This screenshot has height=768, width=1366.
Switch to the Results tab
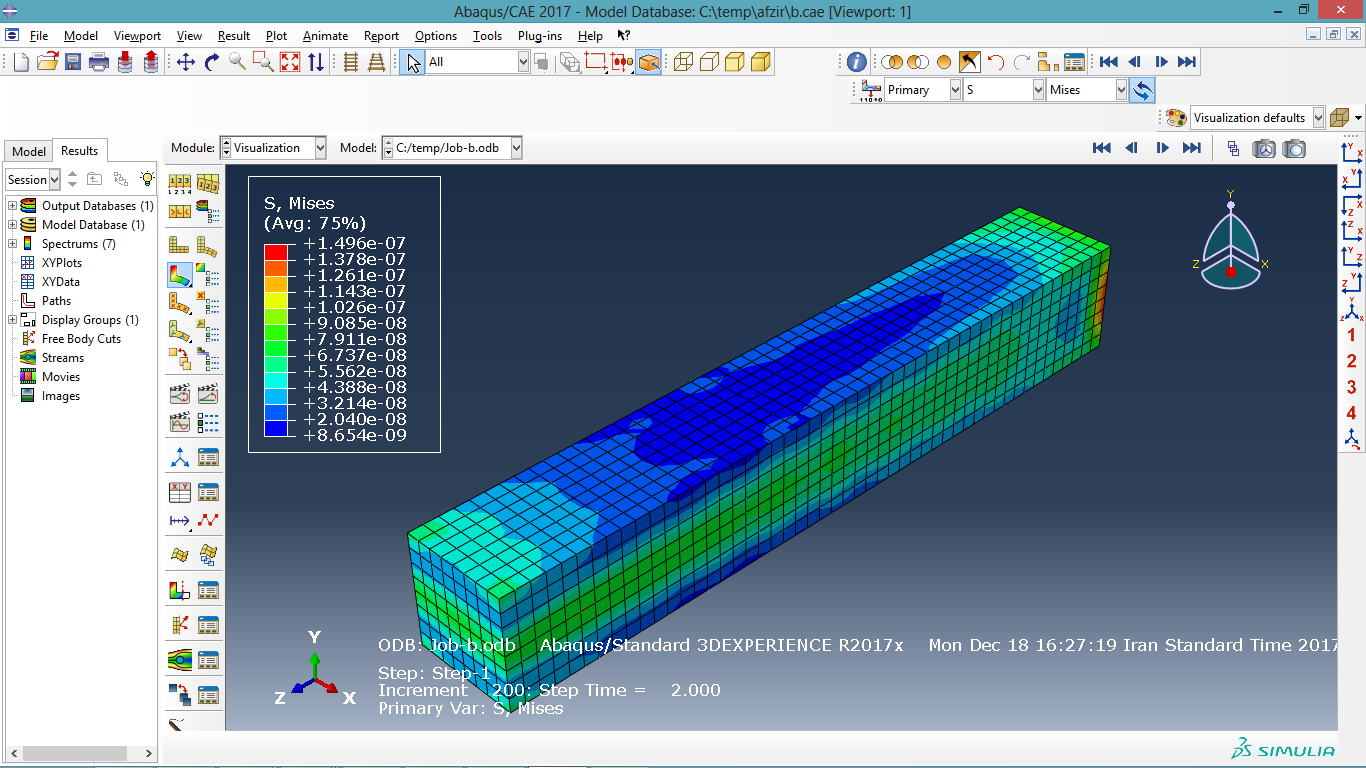click(80, 151)
